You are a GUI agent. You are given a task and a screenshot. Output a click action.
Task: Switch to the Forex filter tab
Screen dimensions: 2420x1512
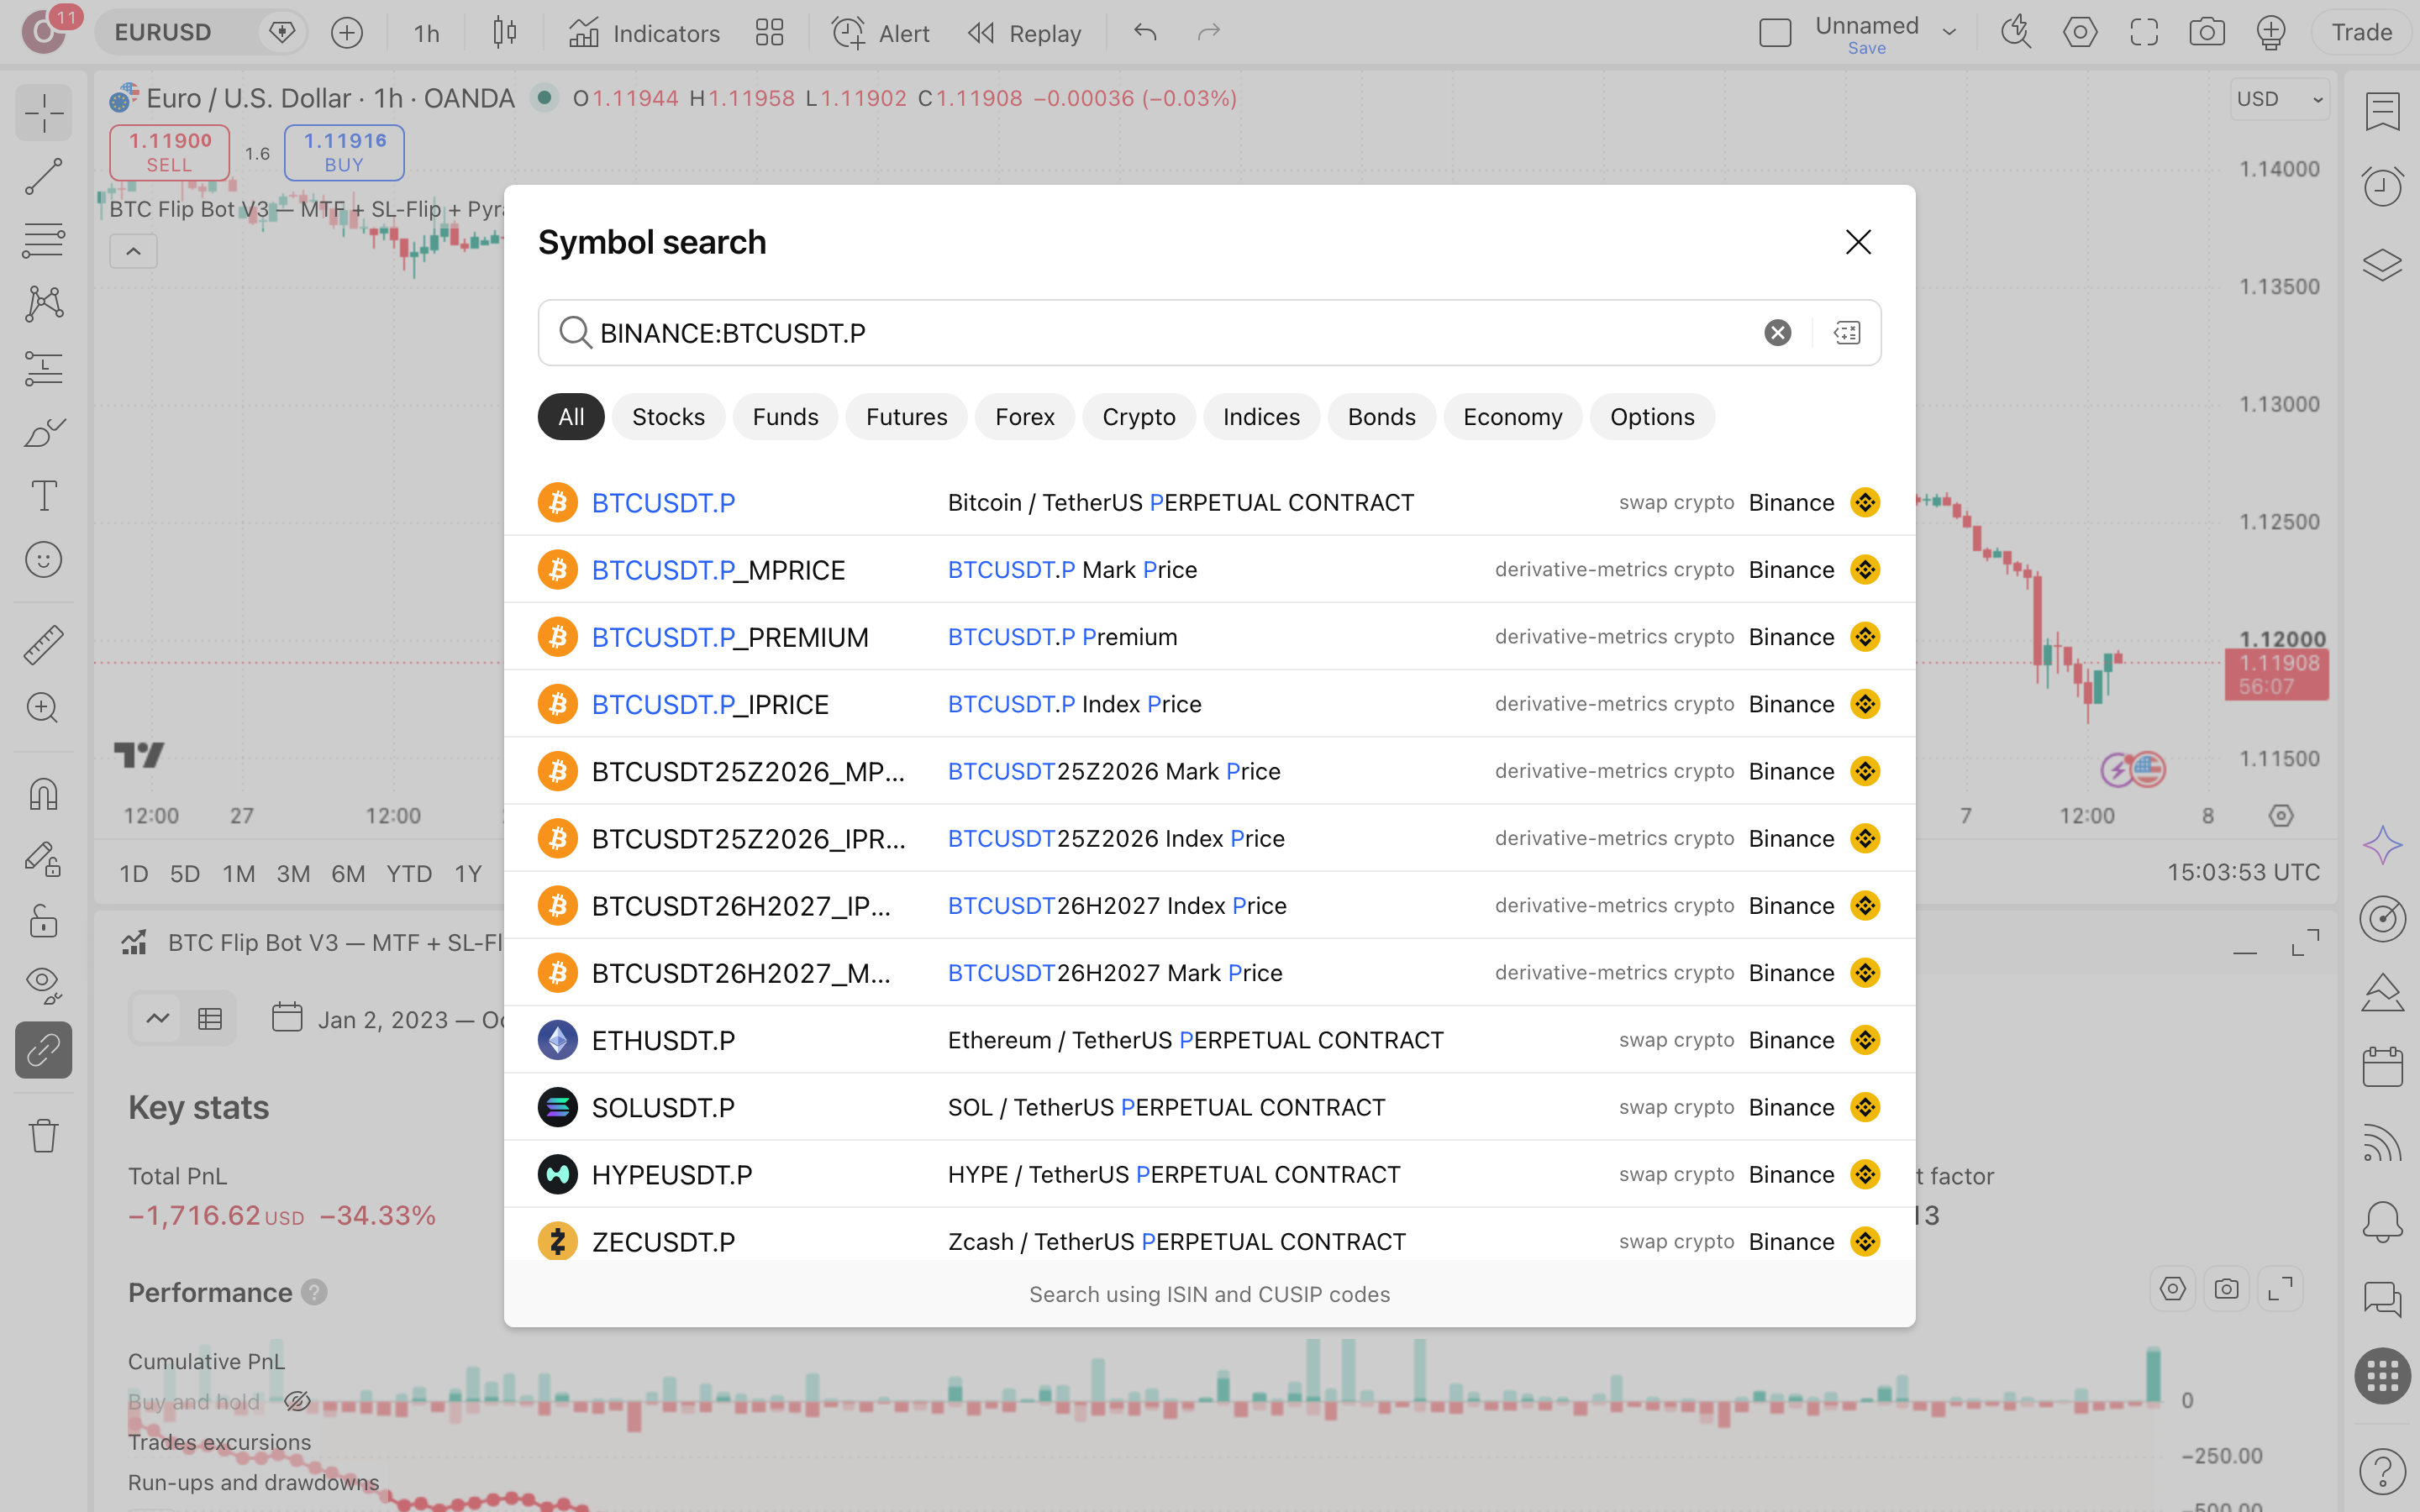tap(1024, 417)
